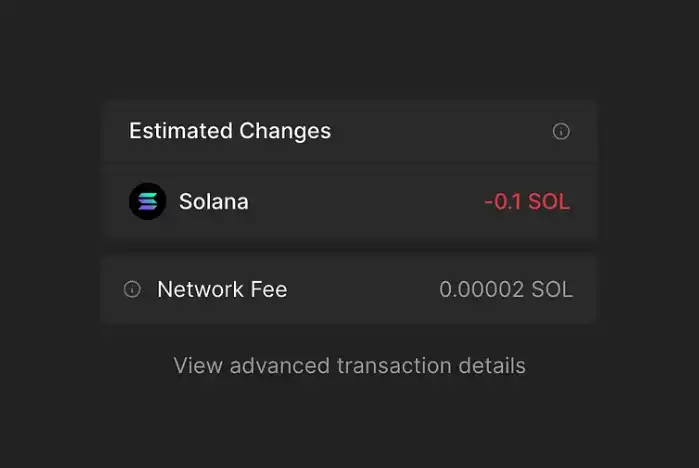This screenshot has height=468, width=699.
Task: Click the "0.00002" number in the fee row
Action: tap(482, 290)
